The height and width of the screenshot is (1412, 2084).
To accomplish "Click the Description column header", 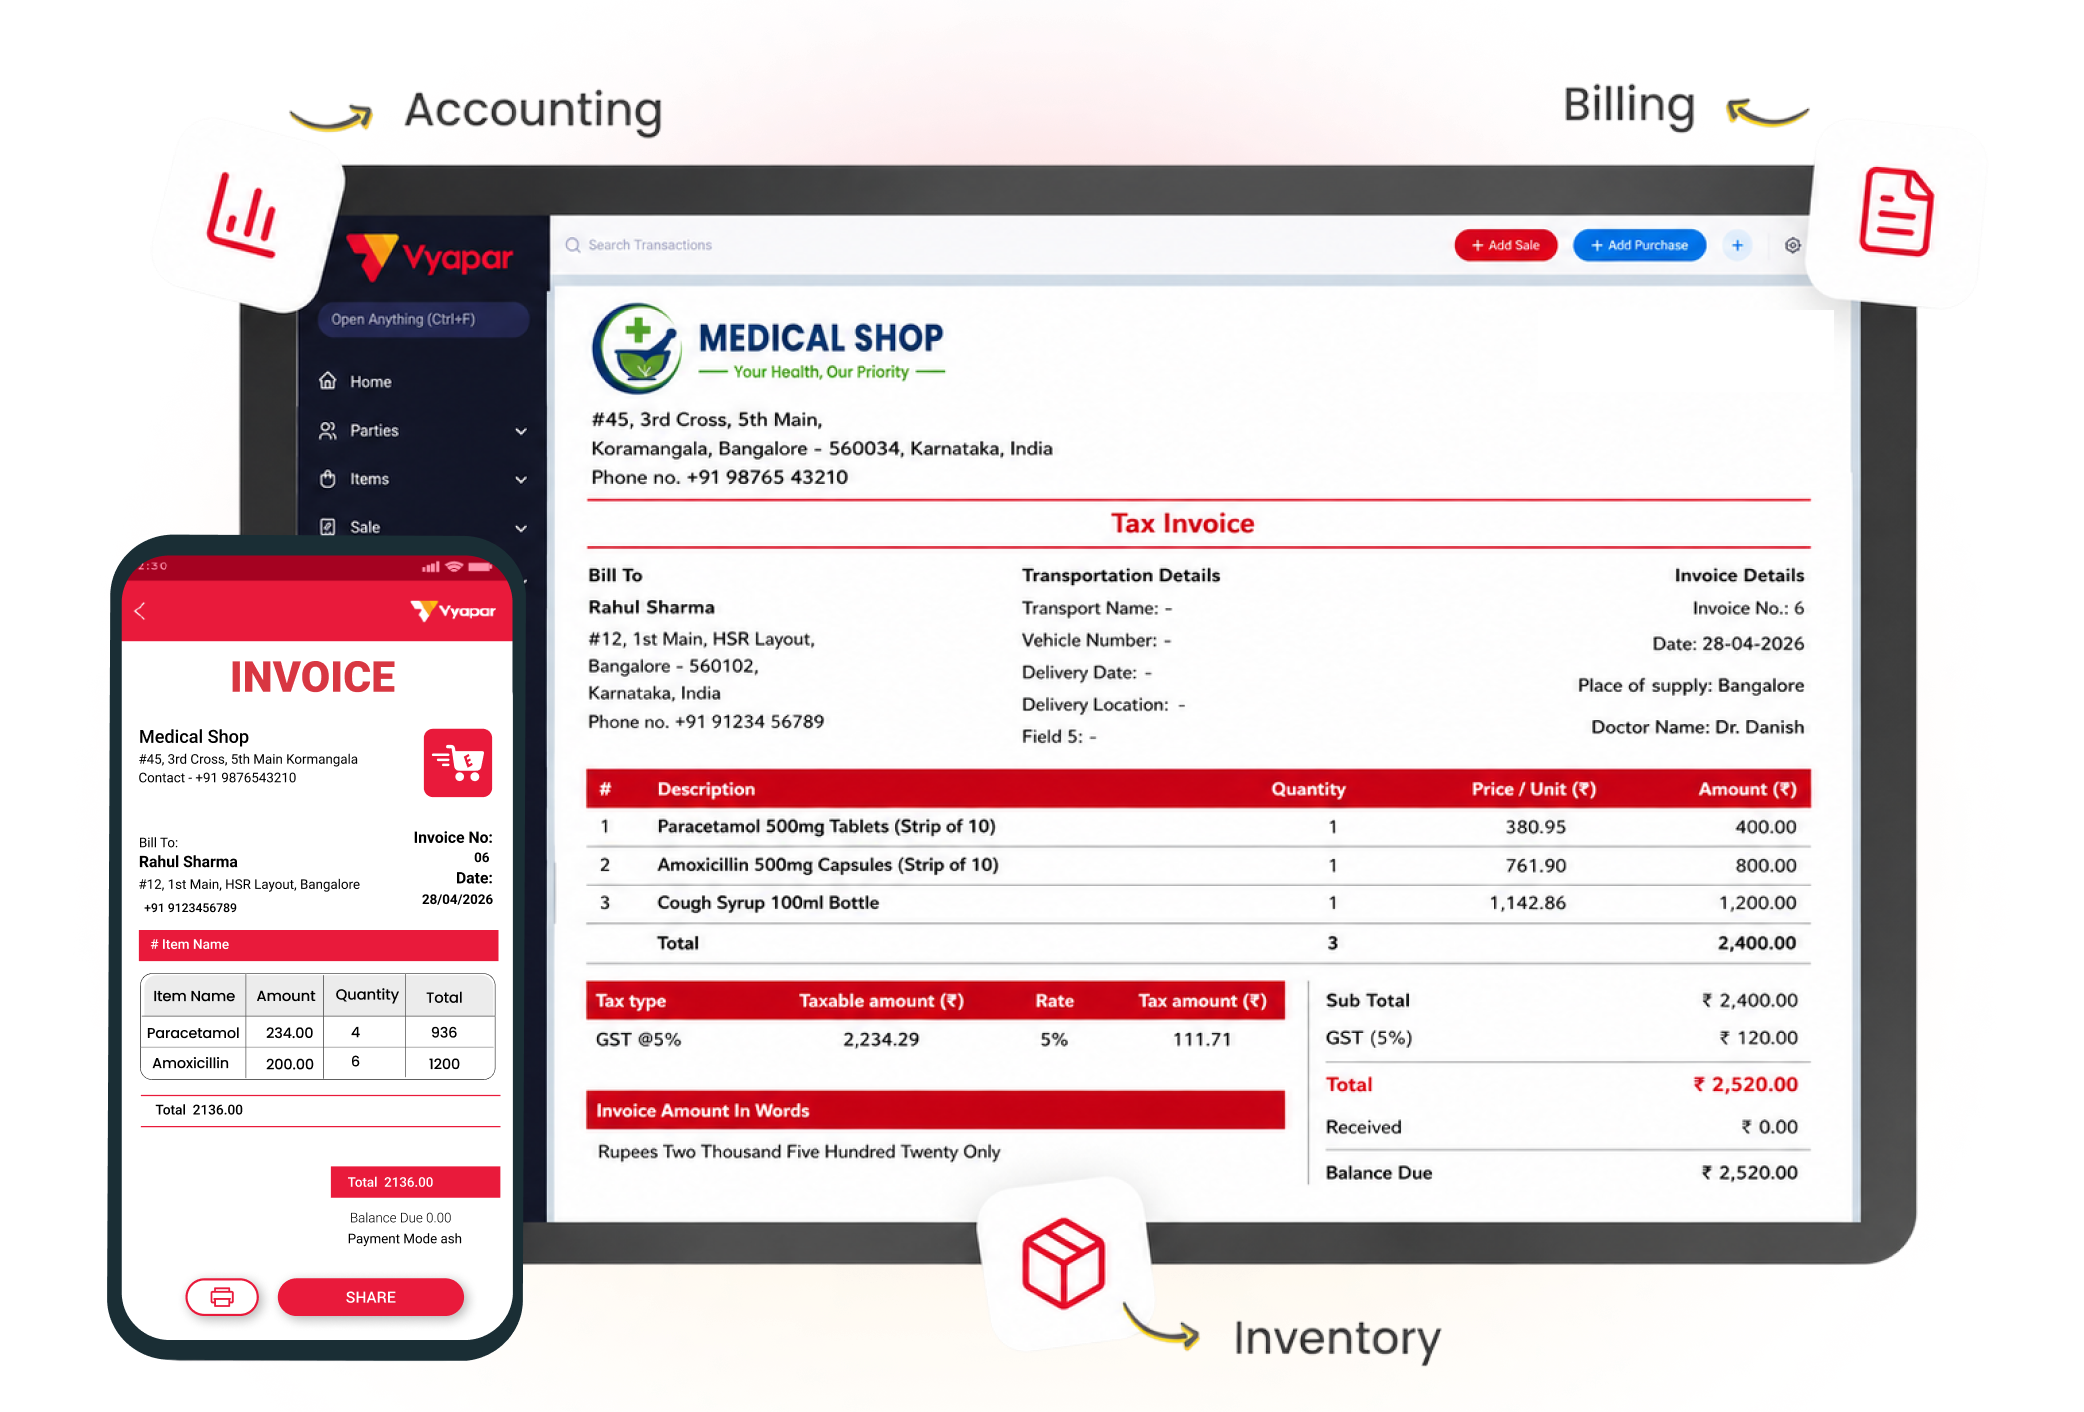I will [x=706, y=789].
